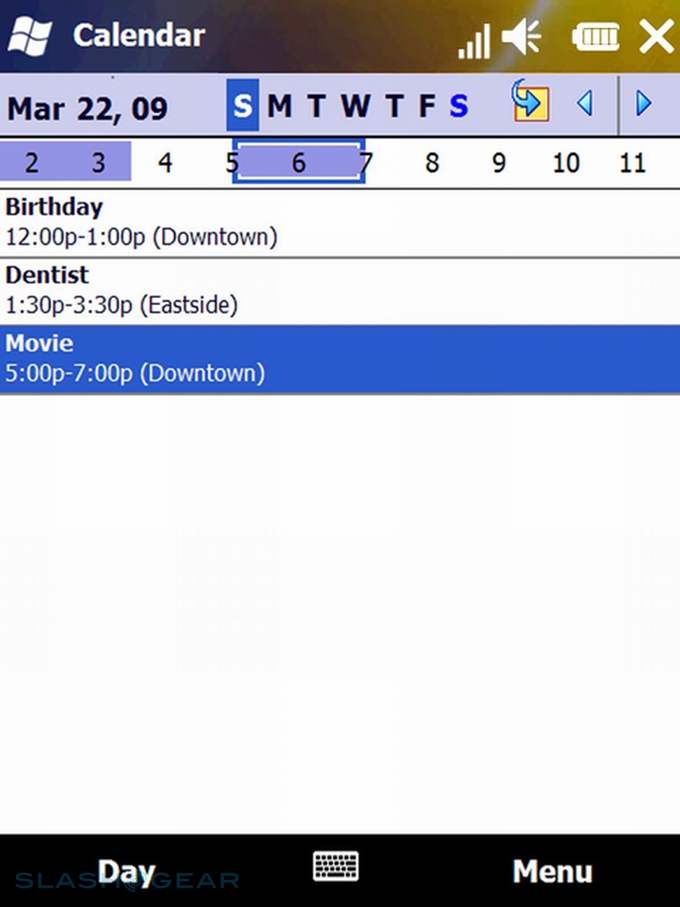
Task: Select Friday in the weekday strip
Action: pyautogui.click(x=427, y=106)
